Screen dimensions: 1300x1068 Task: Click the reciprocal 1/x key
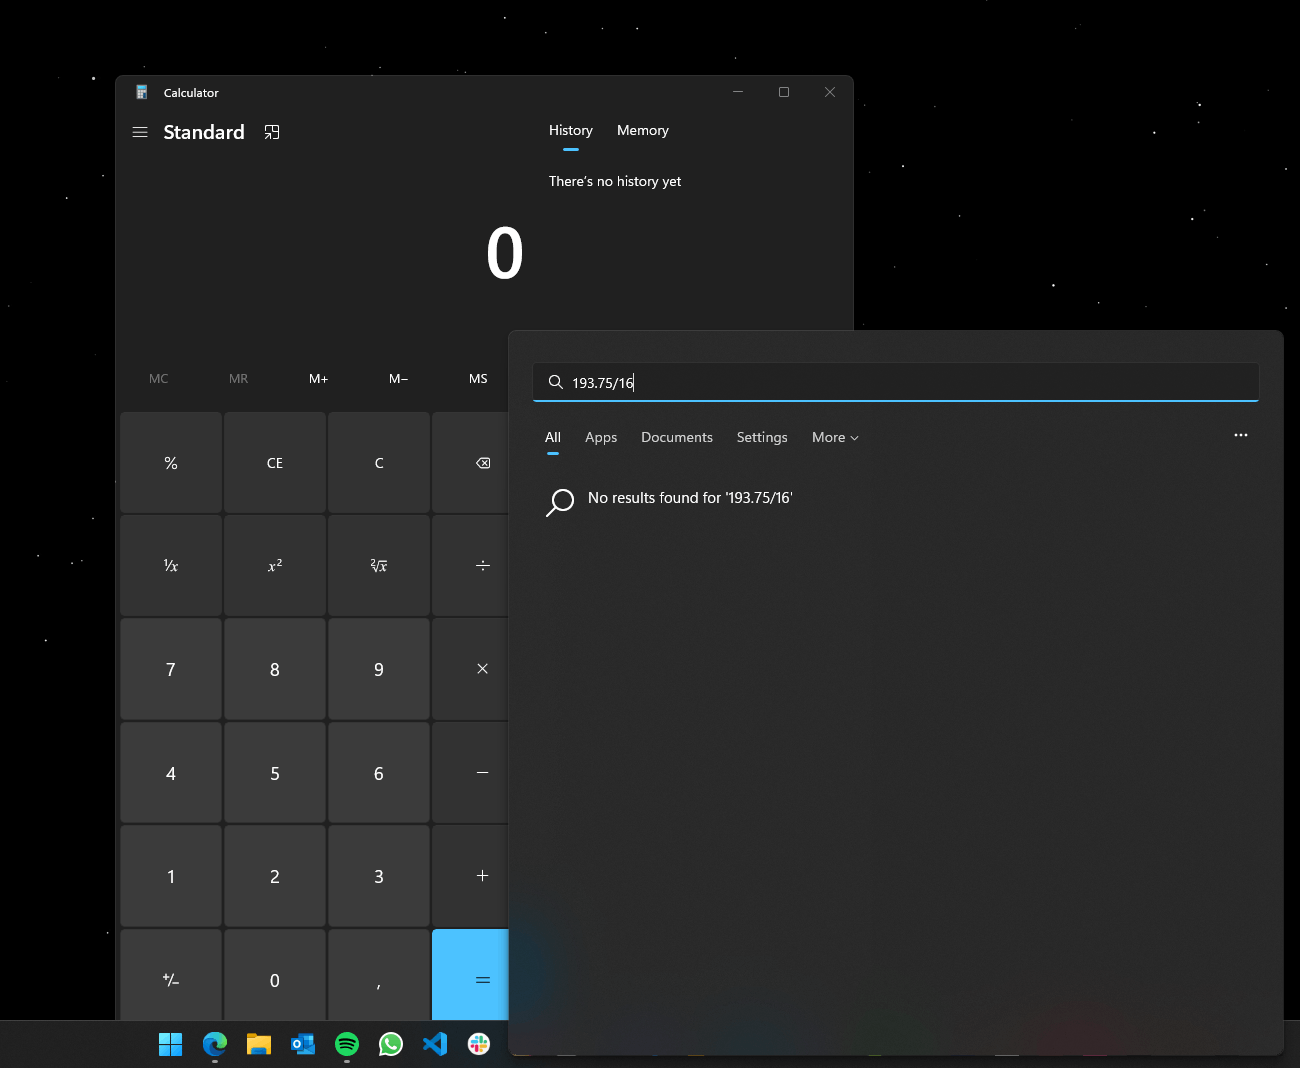point(171,566)
